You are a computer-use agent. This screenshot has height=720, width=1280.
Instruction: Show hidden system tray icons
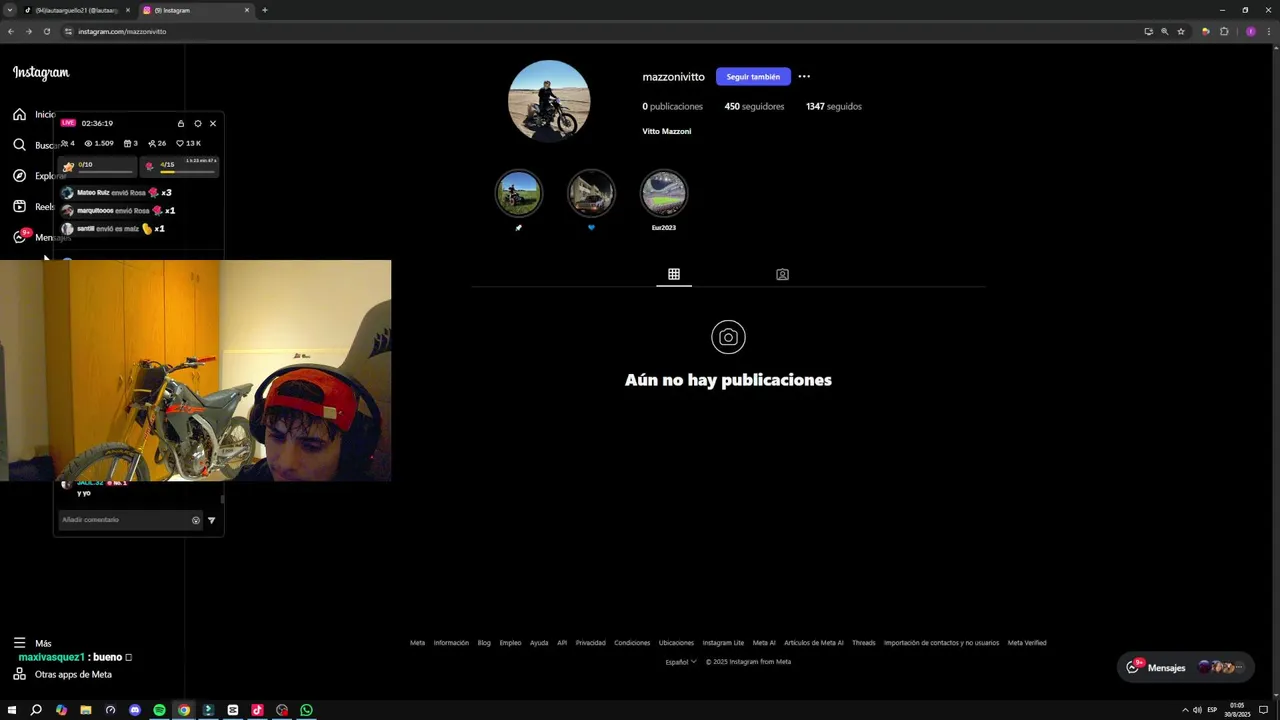click(1185, 710)
